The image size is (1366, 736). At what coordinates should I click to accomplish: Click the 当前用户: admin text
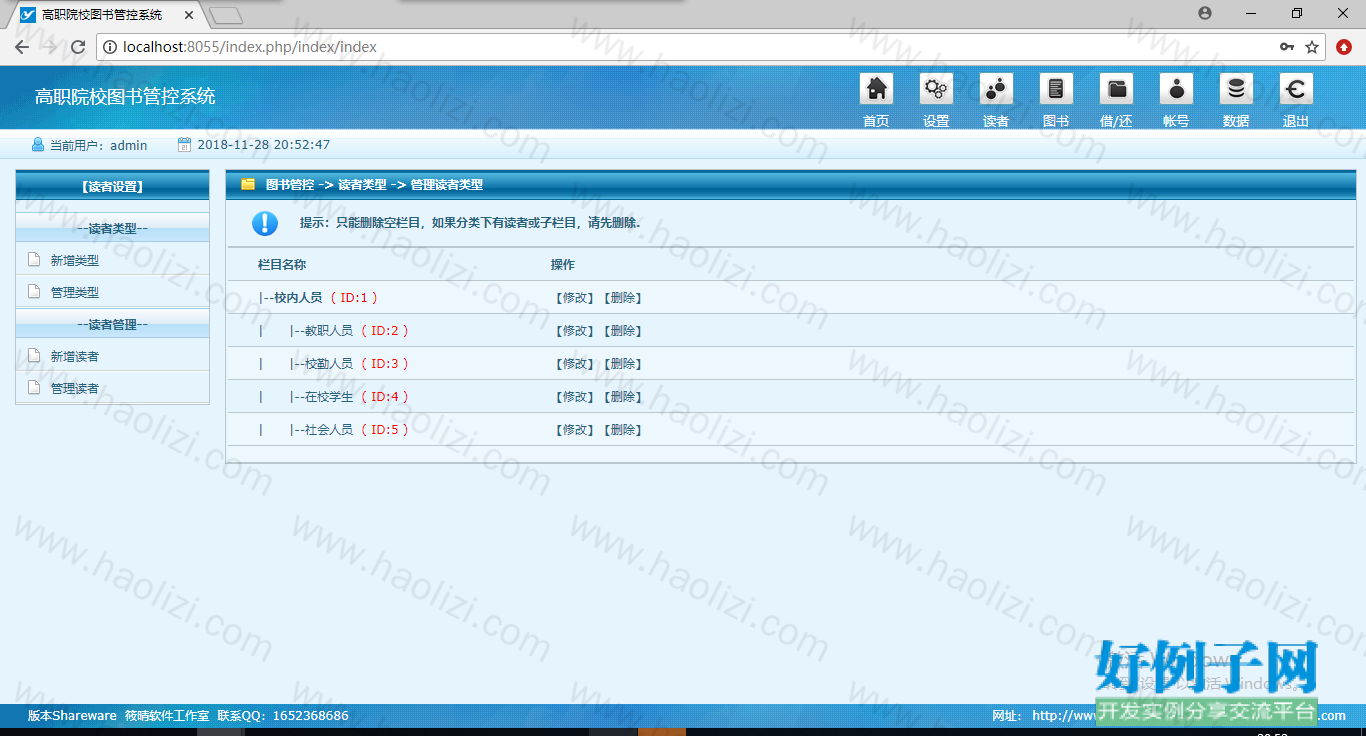pyautogui.click(x=99, y=145)
